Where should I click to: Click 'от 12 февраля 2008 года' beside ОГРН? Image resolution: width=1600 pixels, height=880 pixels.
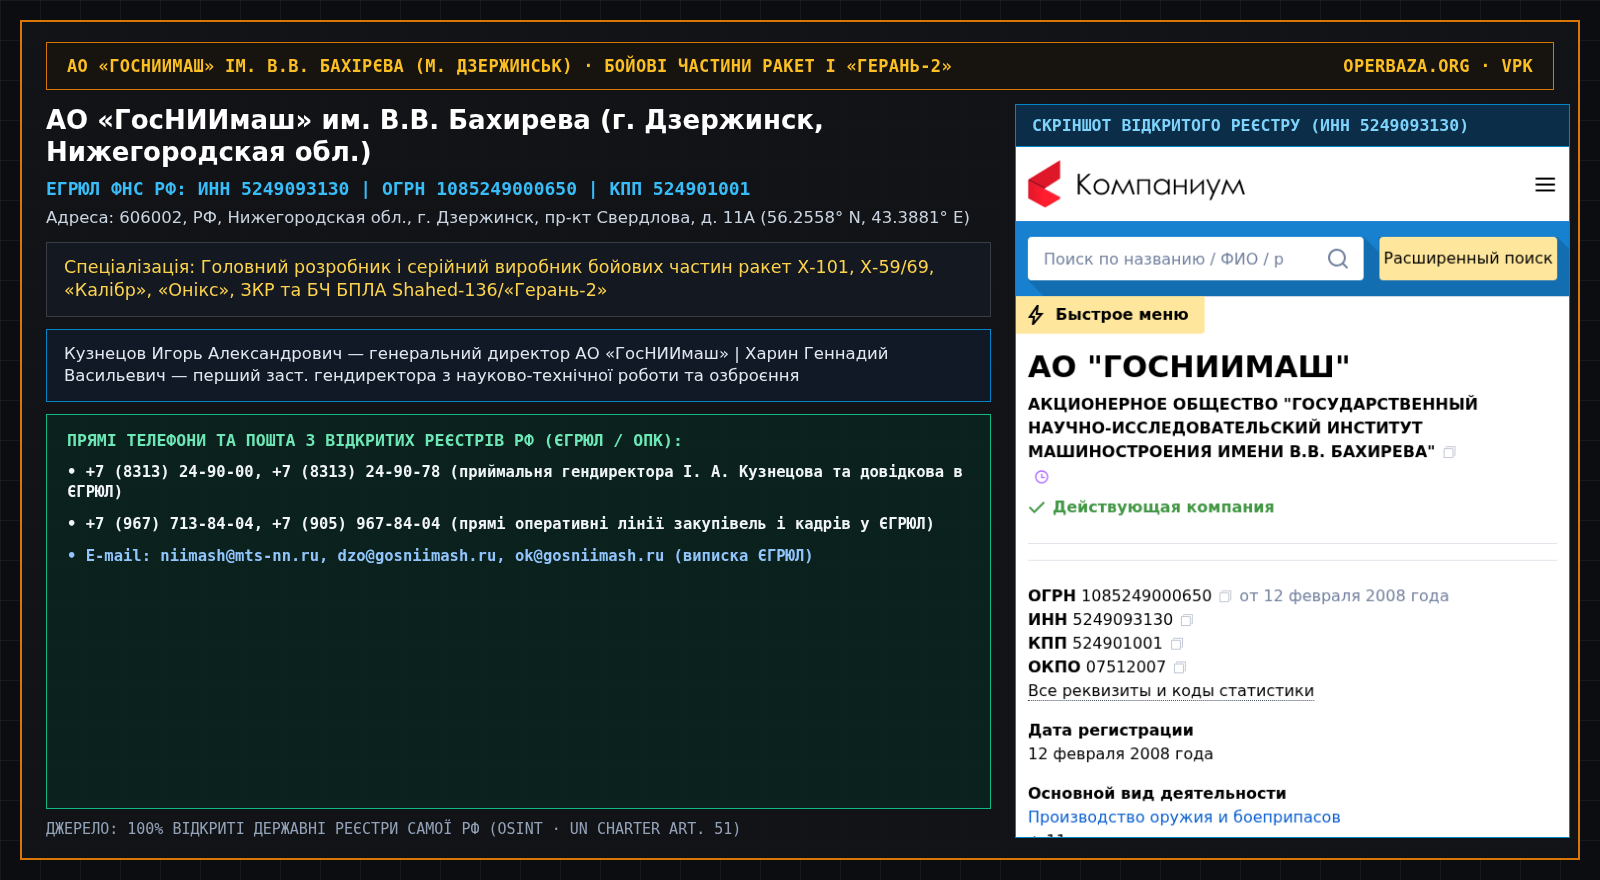pos(1344,596)
